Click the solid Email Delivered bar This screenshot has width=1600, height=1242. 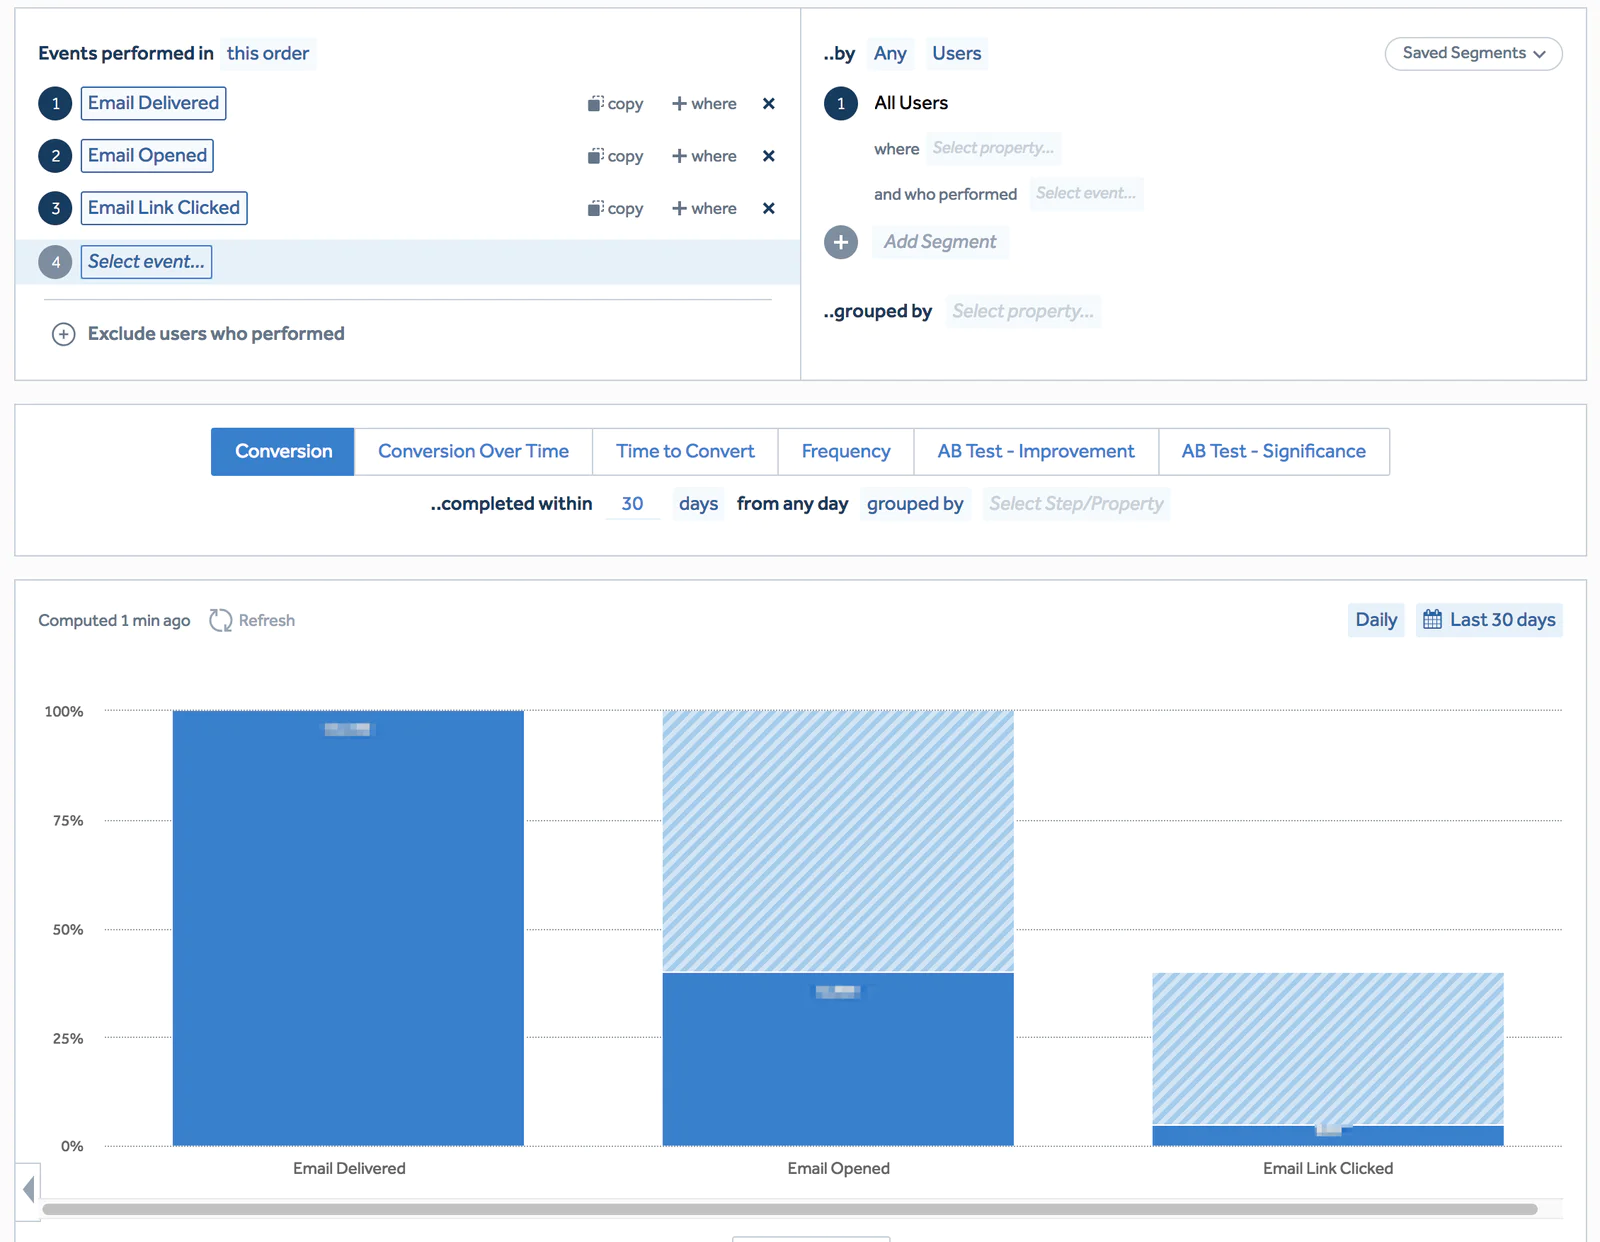click(348, 930)
